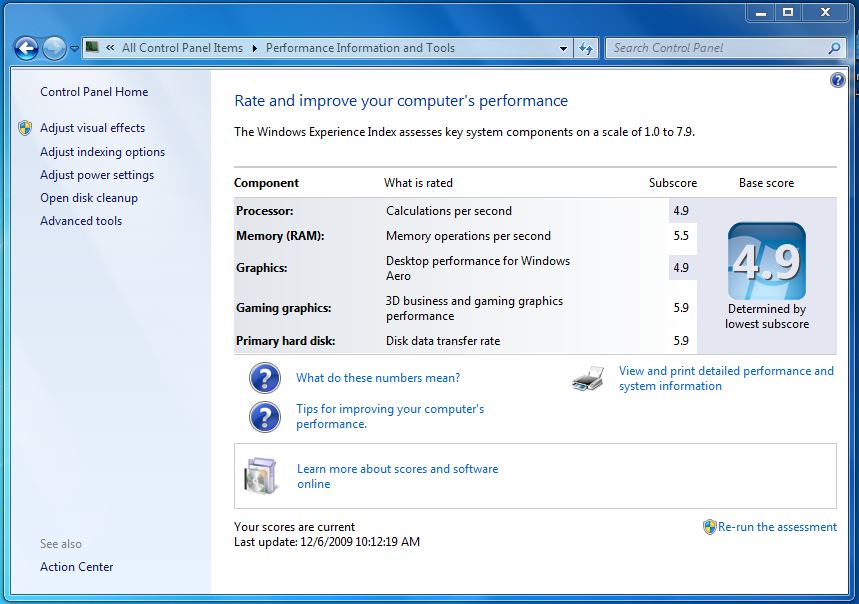Click the Back navigation arrow
Viewport: 859px width, 604px height.
[x=26, y=48]
